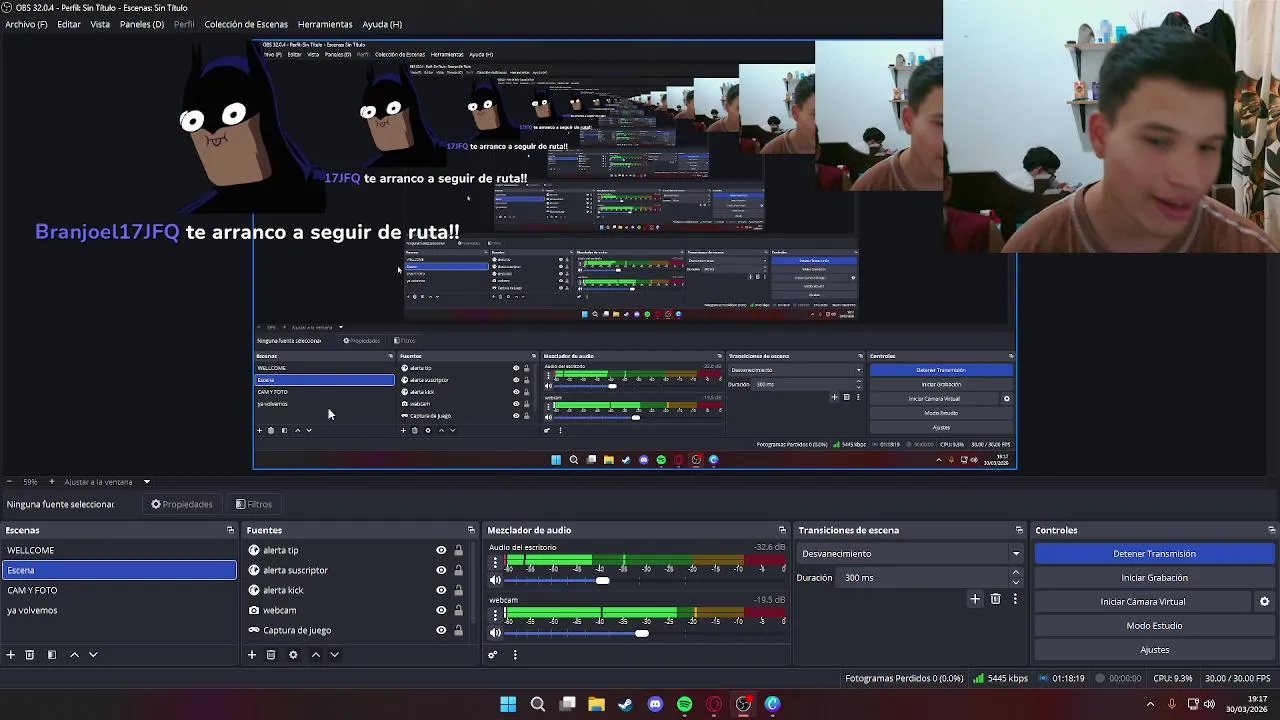Select the CAM Y FOTO scene

point(119,590)
